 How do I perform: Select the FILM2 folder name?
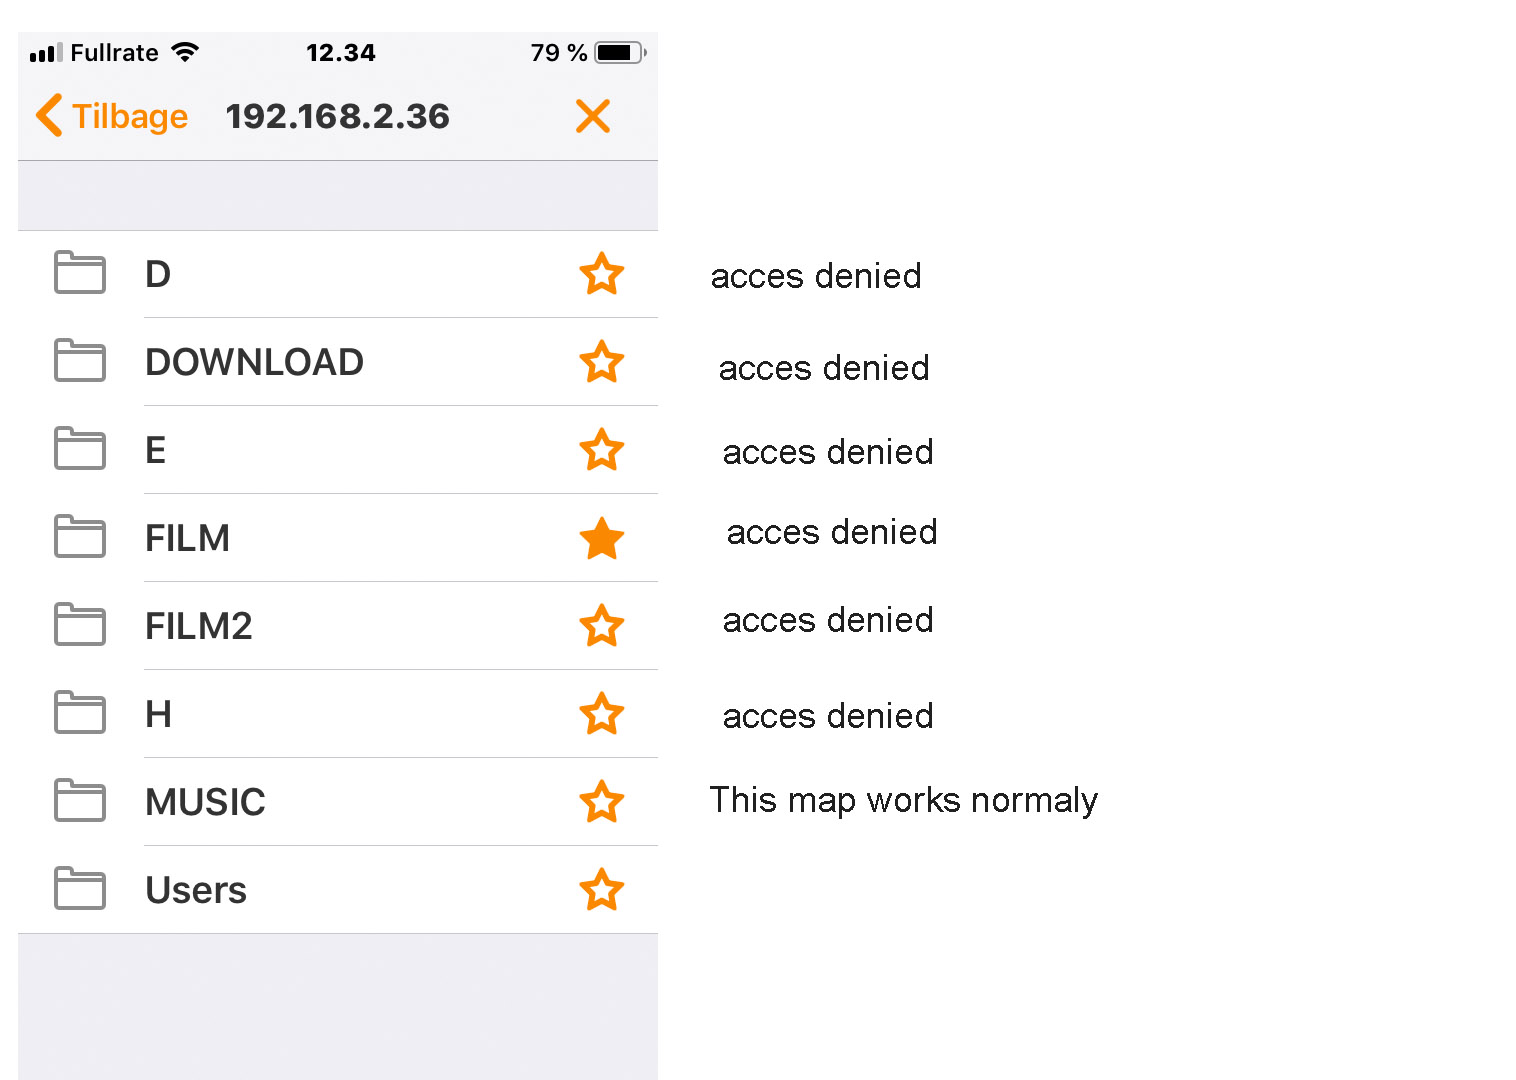pyautogui.click(x=199, y=626)
